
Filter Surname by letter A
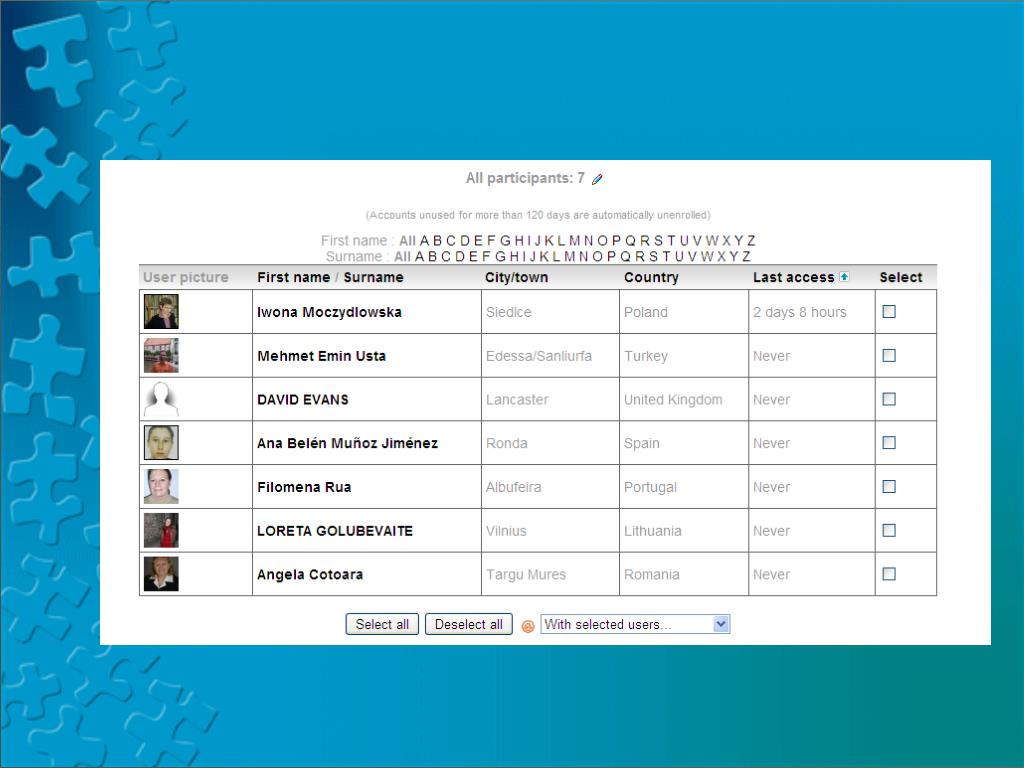pyautogui.click(x=419, y=256)
